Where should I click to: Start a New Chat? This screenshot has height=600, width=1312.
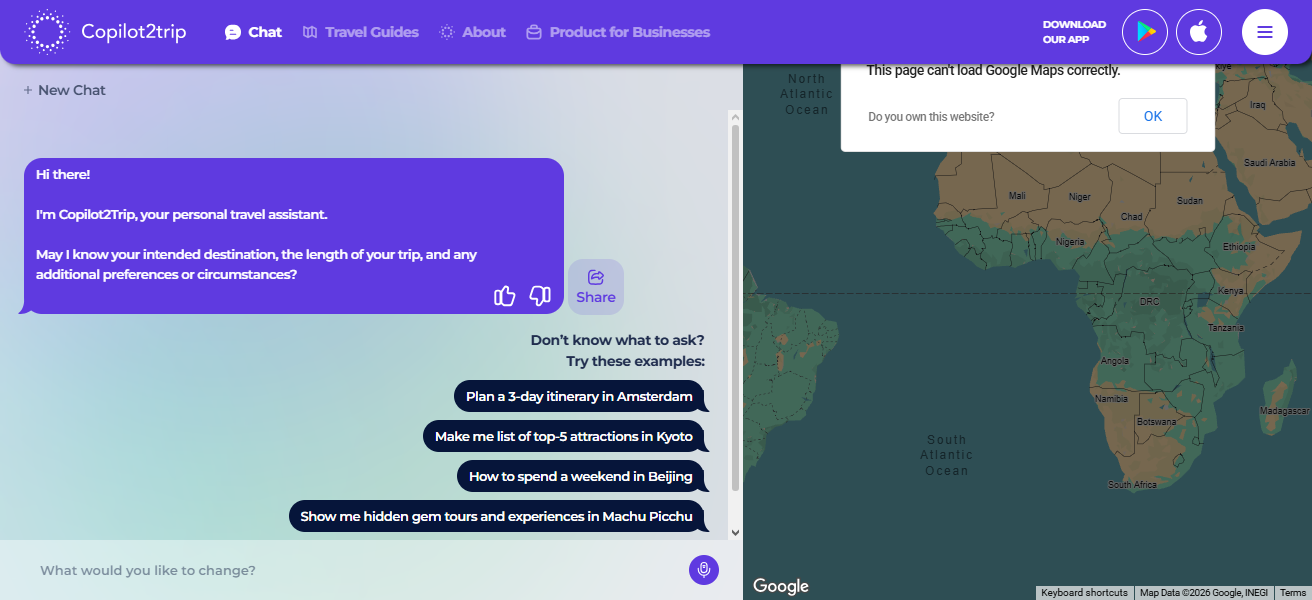65,90
